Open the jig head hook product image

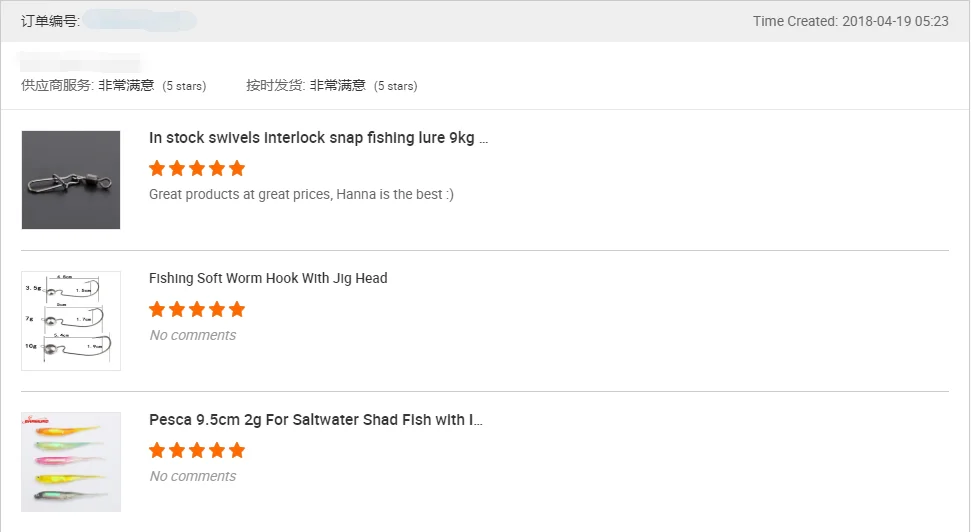[x=71, y=321]
